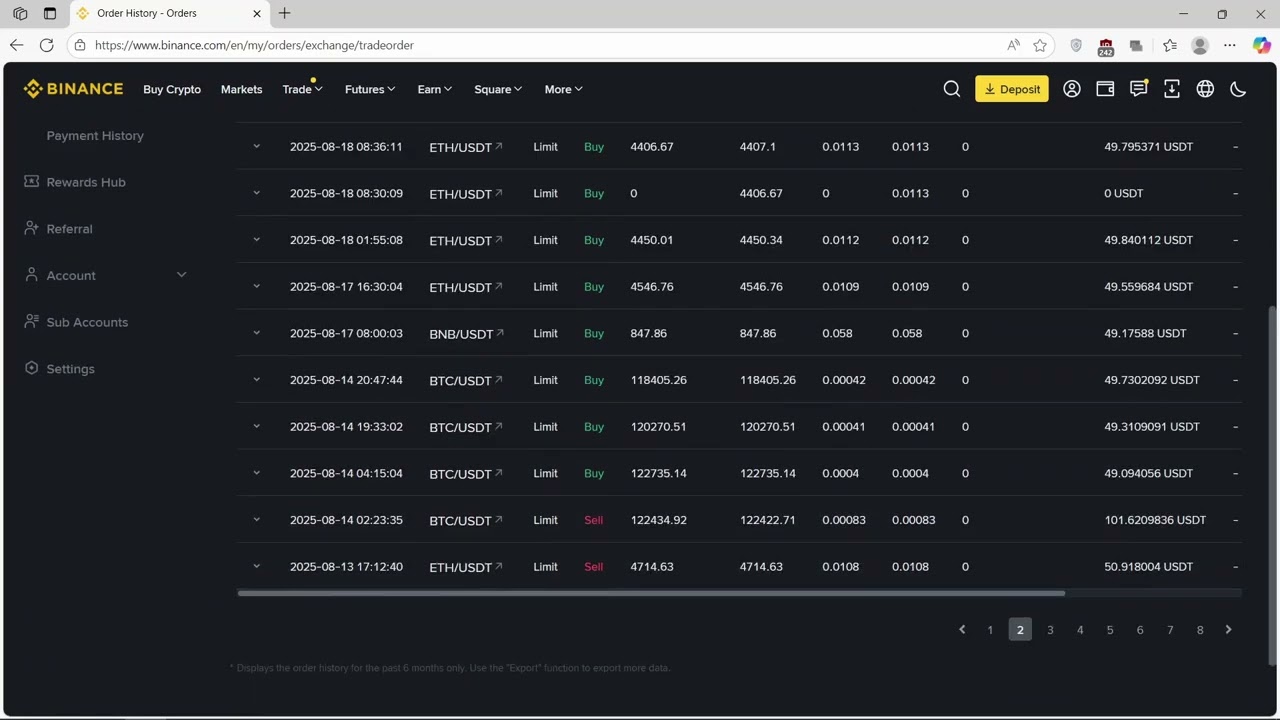Open the browser profile avatar
The image size is (1280, 720).
[1200, 45]
